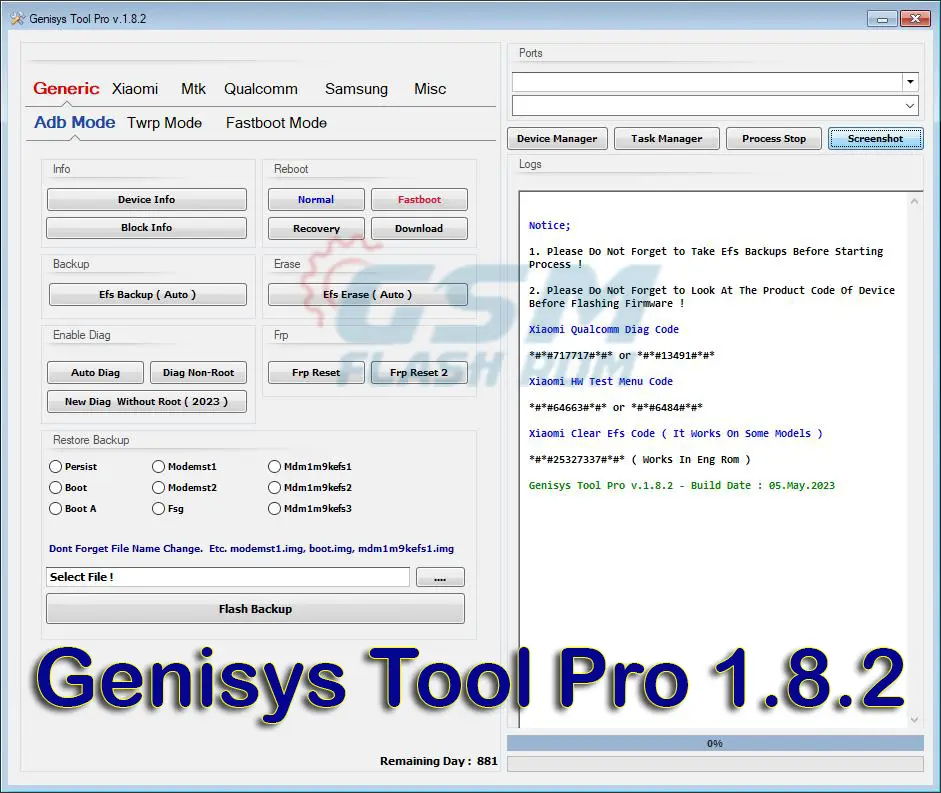Click the 0% progress bar
Viewport: 941px width, 793px height.
tap(714, 743)
